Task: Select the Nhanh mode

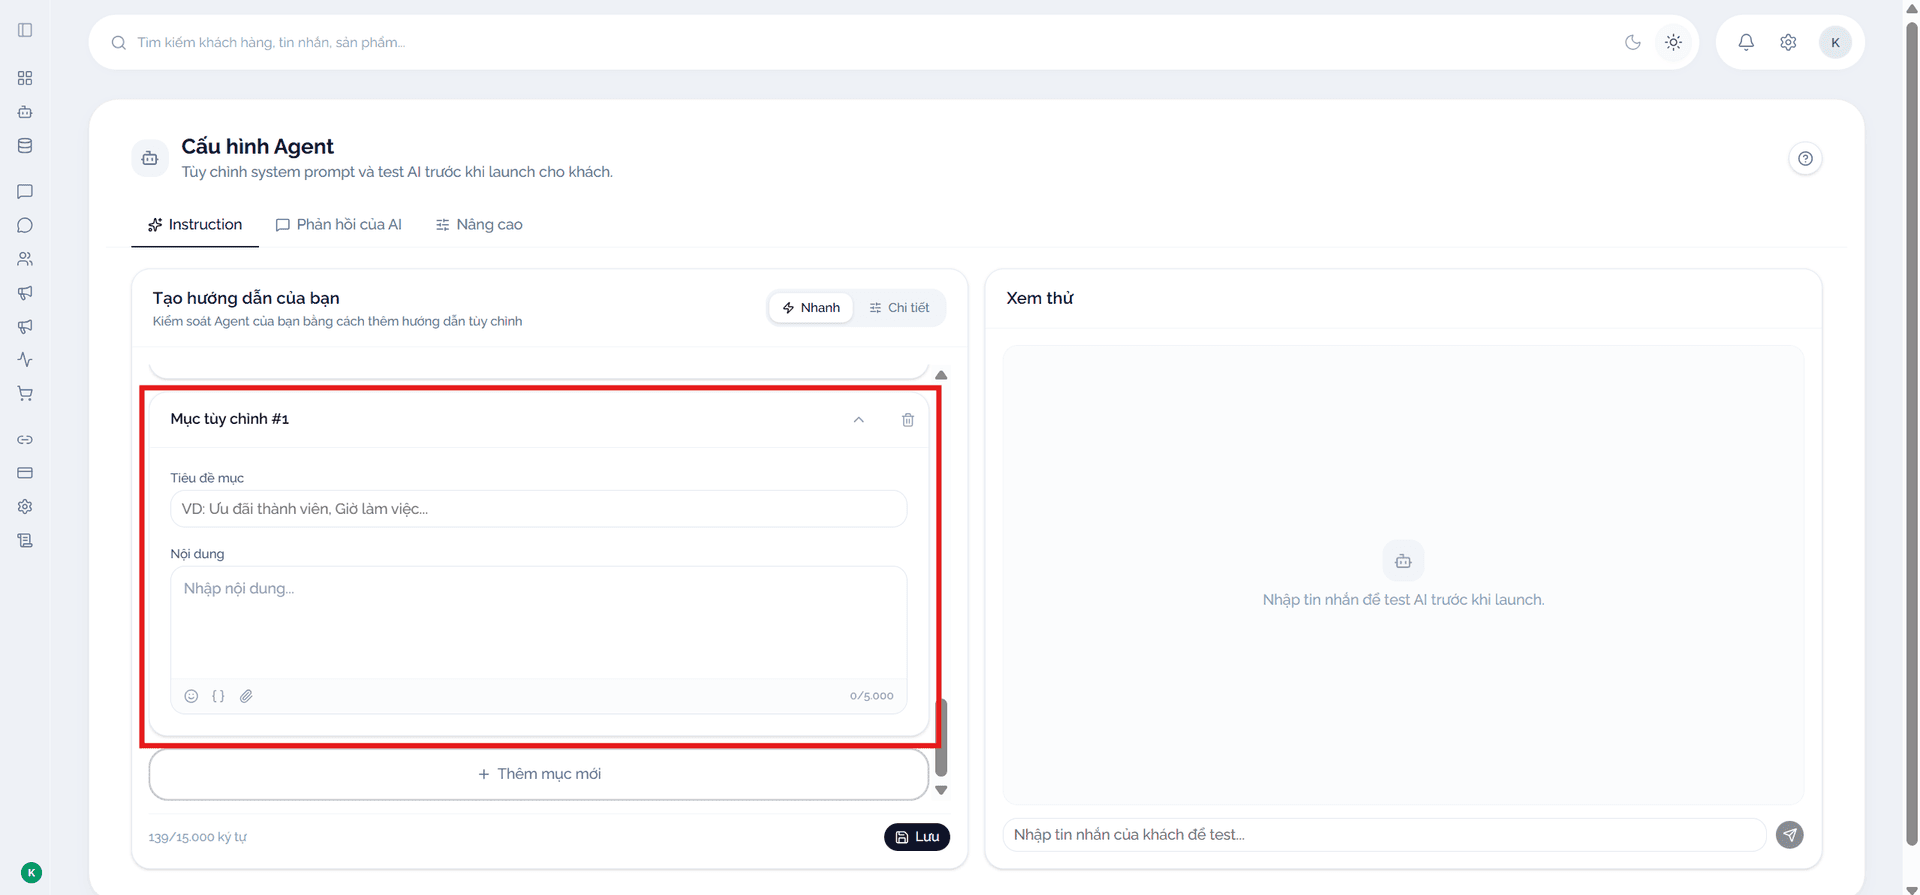Action: click(811, 308)
